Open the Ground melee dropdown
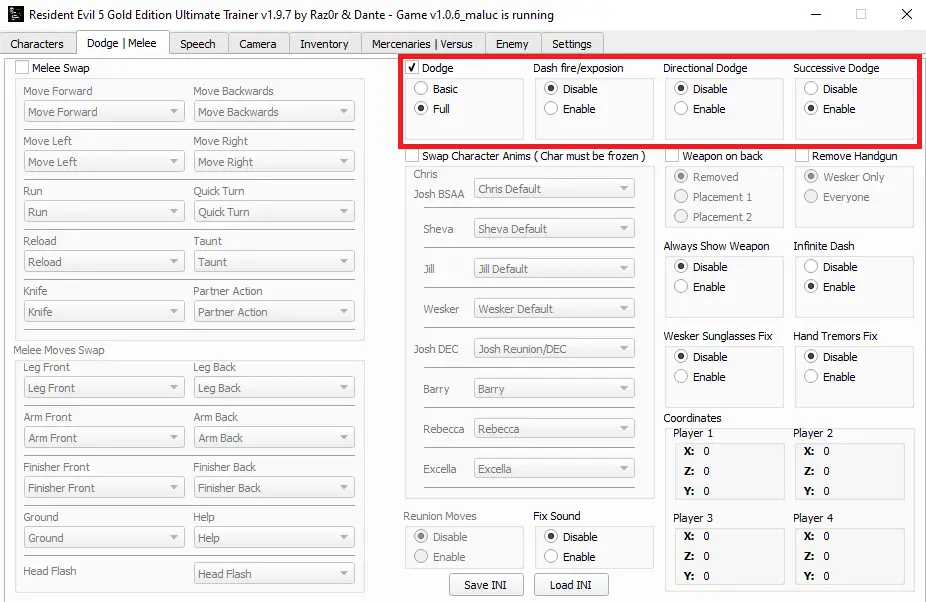The image size is (926, 602). click(x=104, y=538)
